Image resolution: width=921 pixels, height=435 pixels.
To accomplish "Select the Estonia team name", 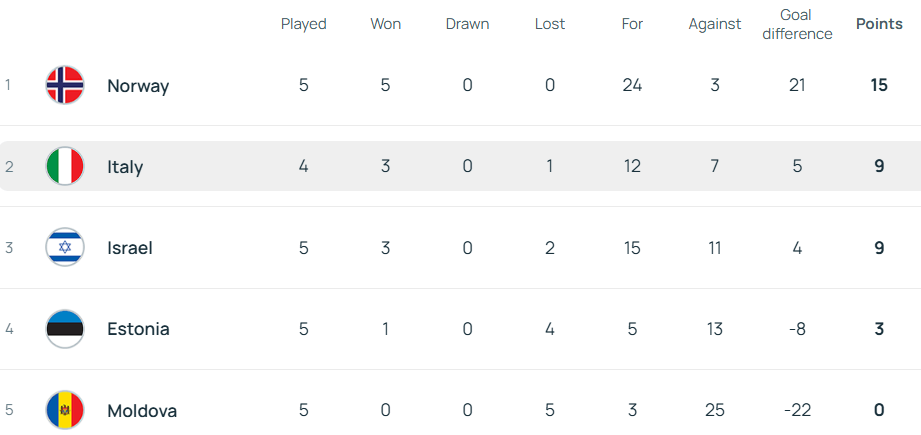I will (x=138, y=329).
